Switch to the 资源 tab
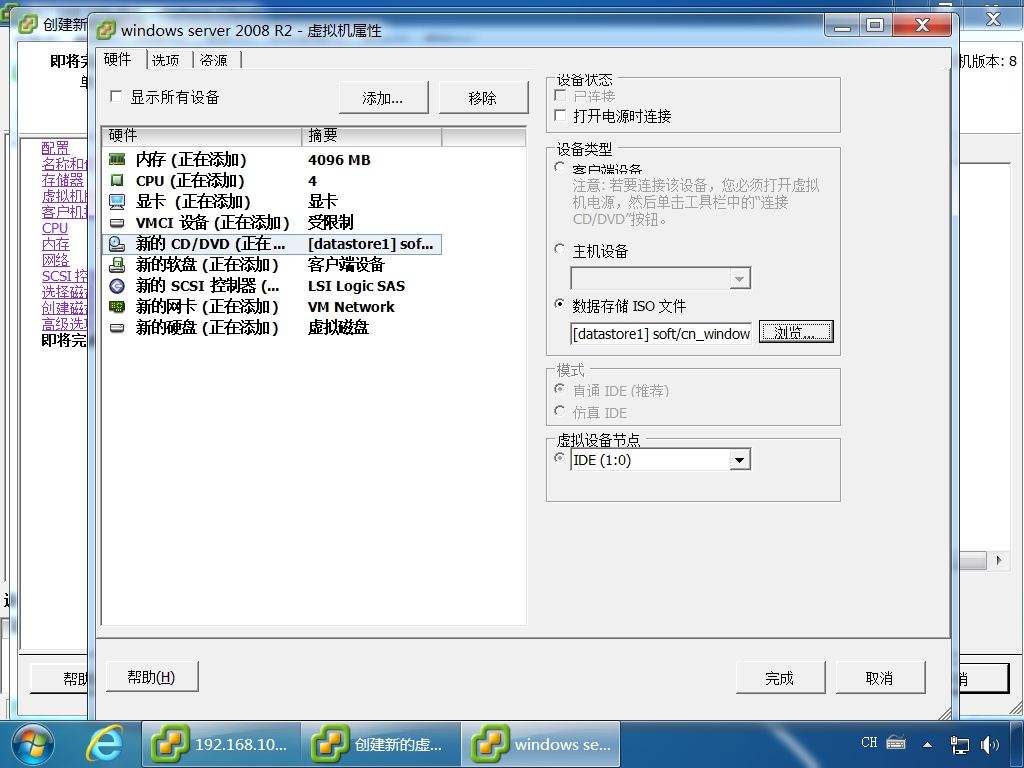1024x768 pixels. pyautogui.click(x=214, y=60)
